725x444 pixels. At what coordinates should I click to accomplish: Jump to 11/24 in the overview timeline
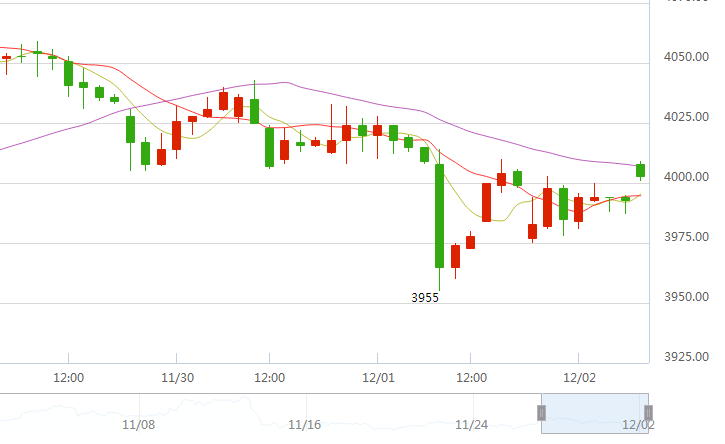(471, 425)
